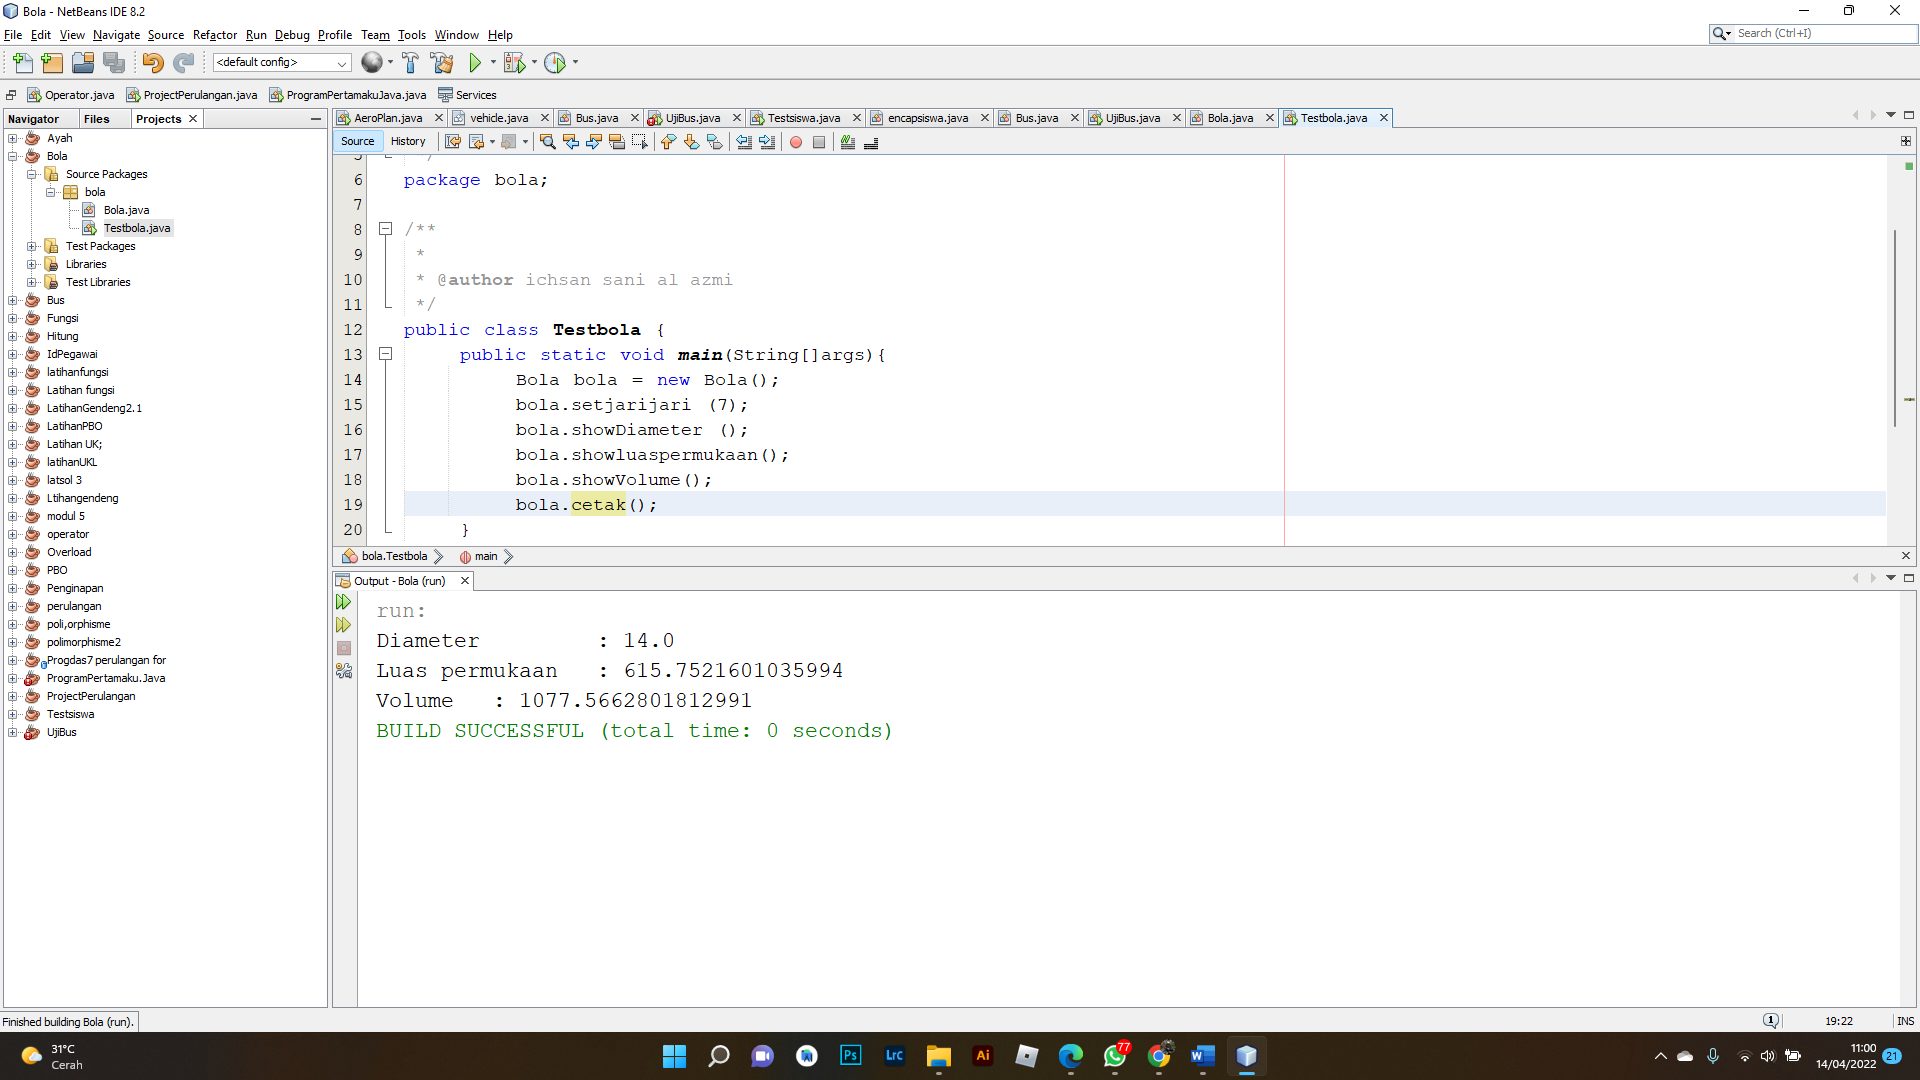Screen dimensions: 1920x1080
Task: Click the New Project toolbar icon
Action: (52, 63)
